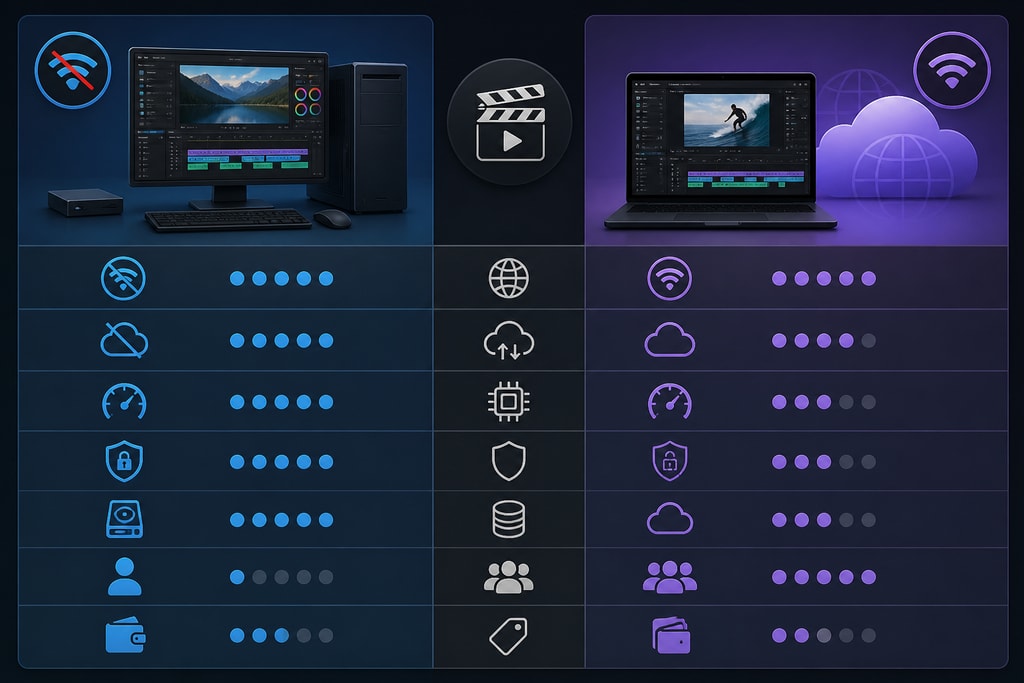Click the desktop keyboard

pyautogui.click(x=229, y=219)
